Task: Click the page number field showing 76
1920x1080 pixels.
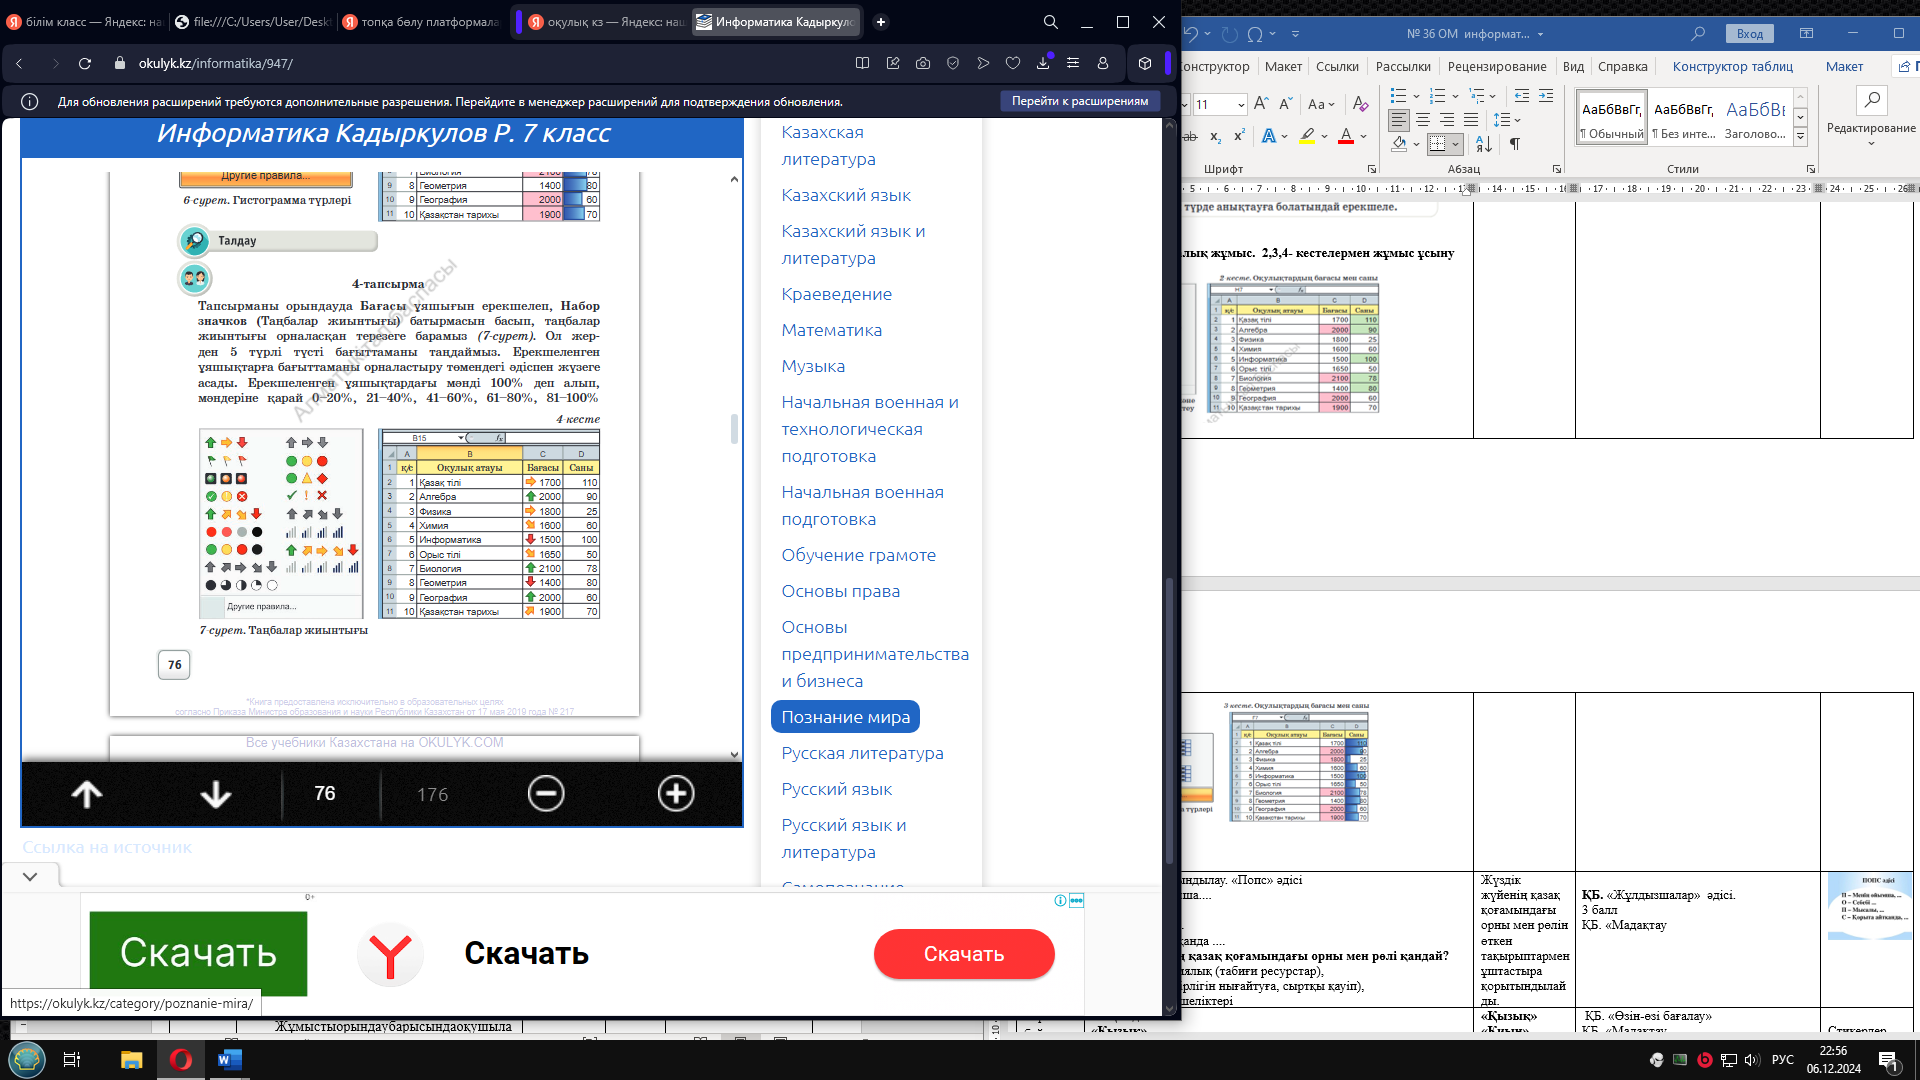Action: pos(325,794)
